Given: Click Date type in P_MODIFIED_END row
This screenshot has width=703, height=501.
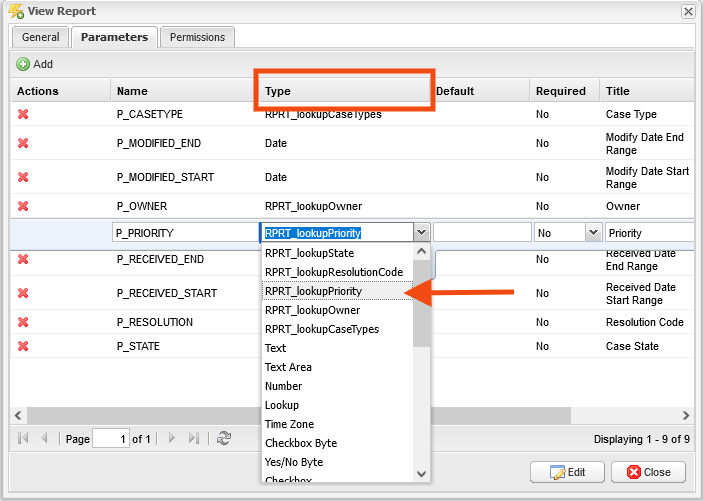Looking at the screenshot, I should (x=276, y=143).
